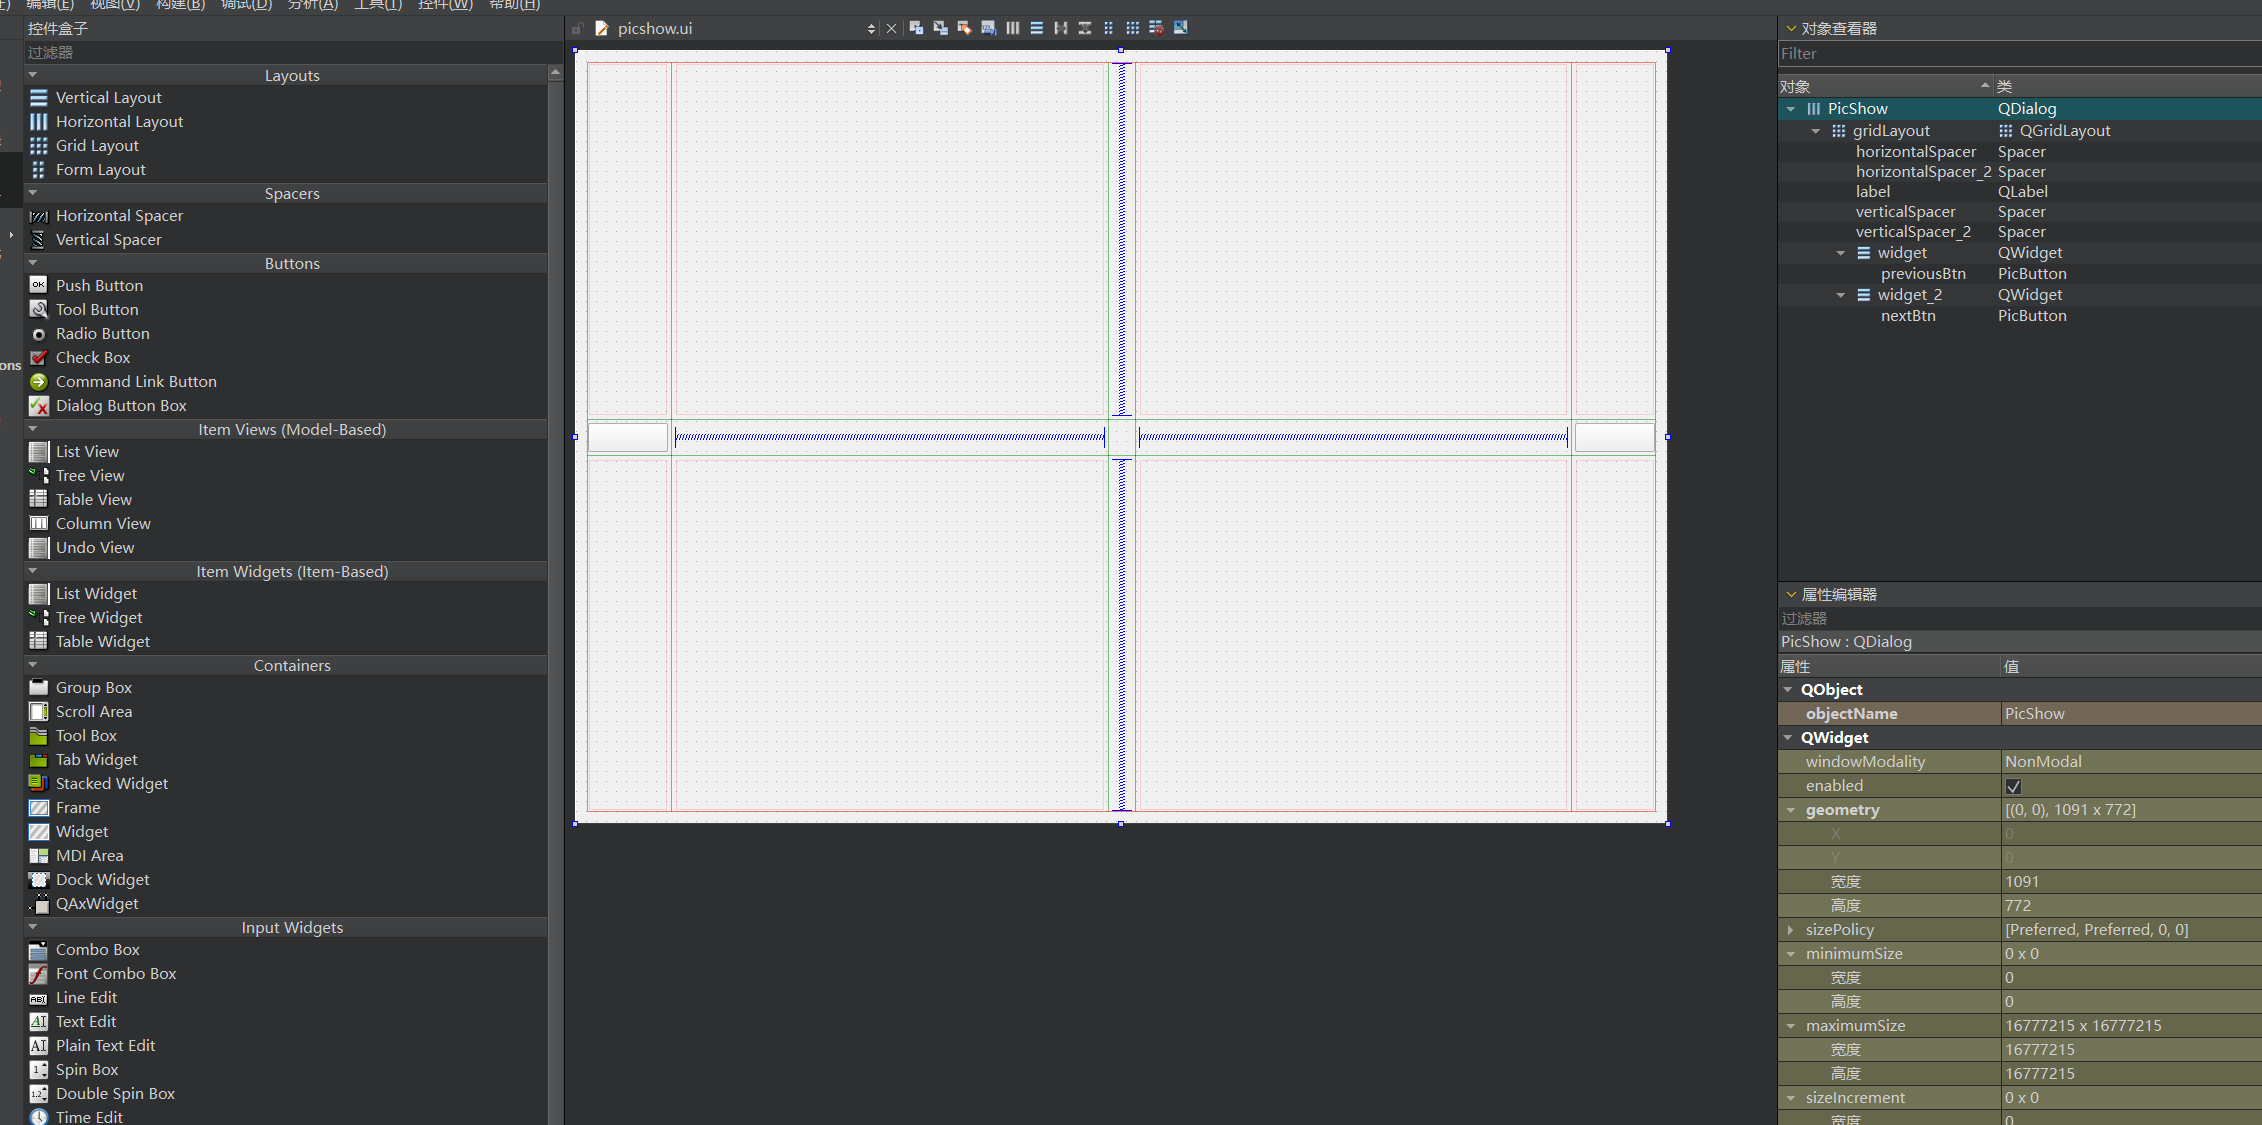
Task: Click the Lay Out in Grid icon
Action: click(1133, 28)
